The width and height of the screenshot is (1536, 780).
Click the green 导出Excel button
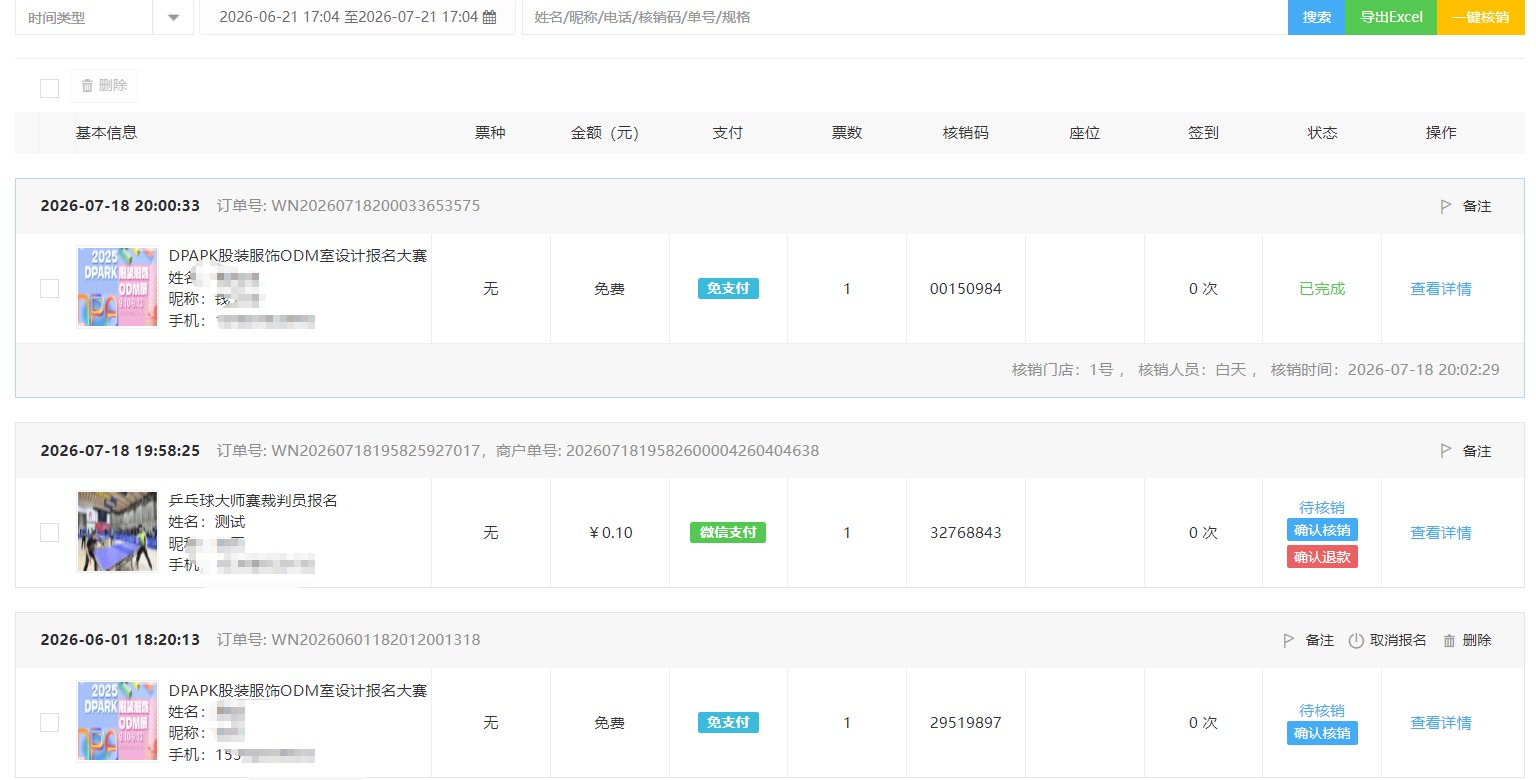click(x=1391, y=17)
